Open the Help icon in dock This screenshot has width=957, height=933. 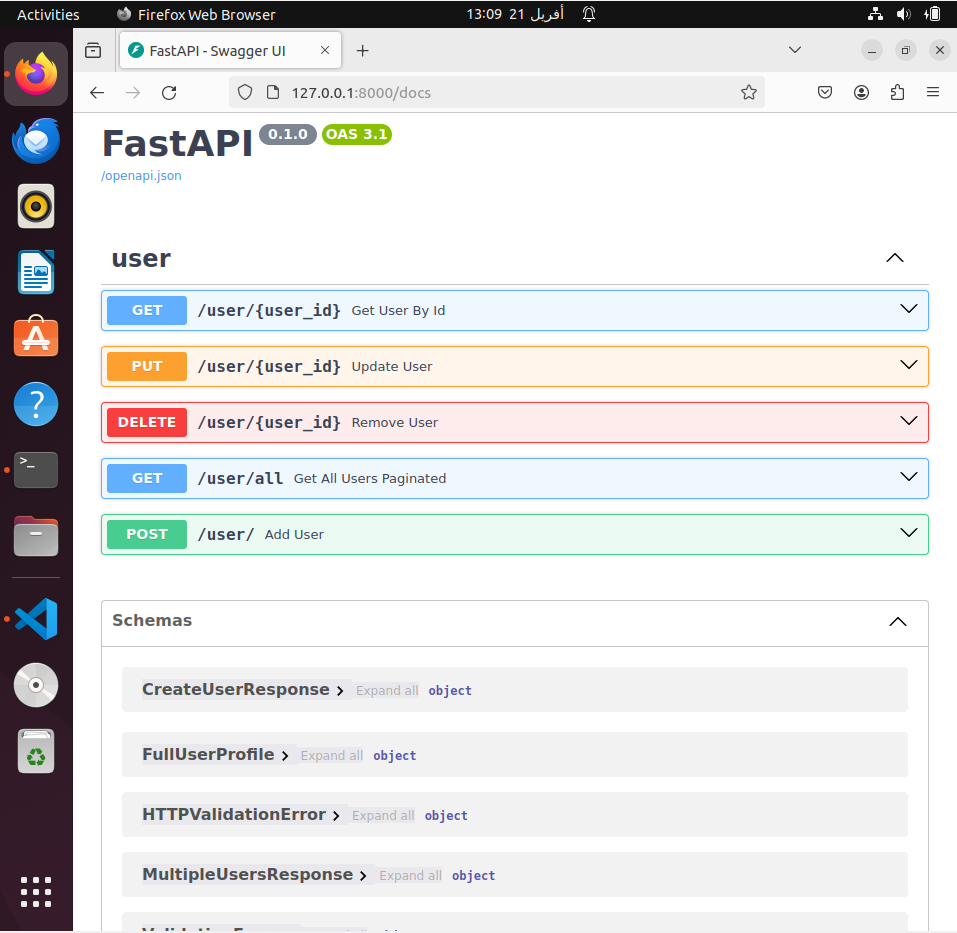[x=36, y=404]
